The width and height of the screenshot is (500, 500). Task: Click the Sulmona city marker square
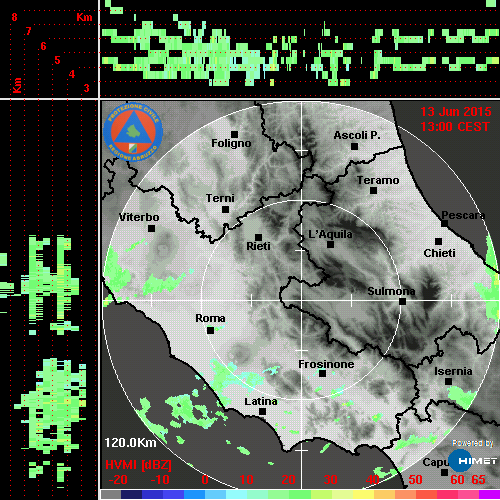point(403,302)
